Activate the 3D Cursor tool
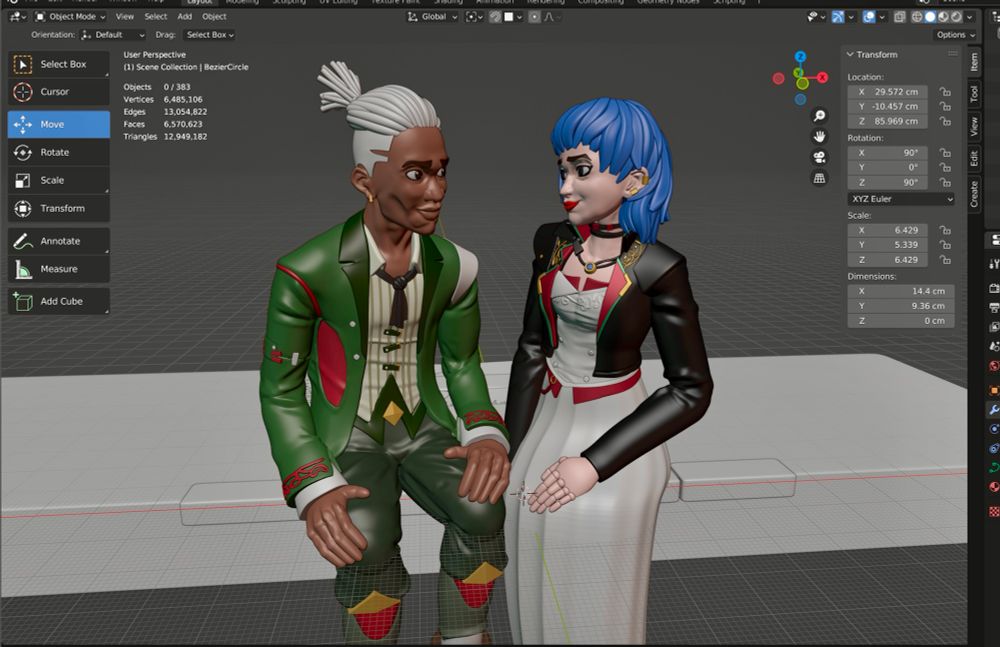Image resolution: width=1000 pixels, height=647 pixels. point(59,92)
